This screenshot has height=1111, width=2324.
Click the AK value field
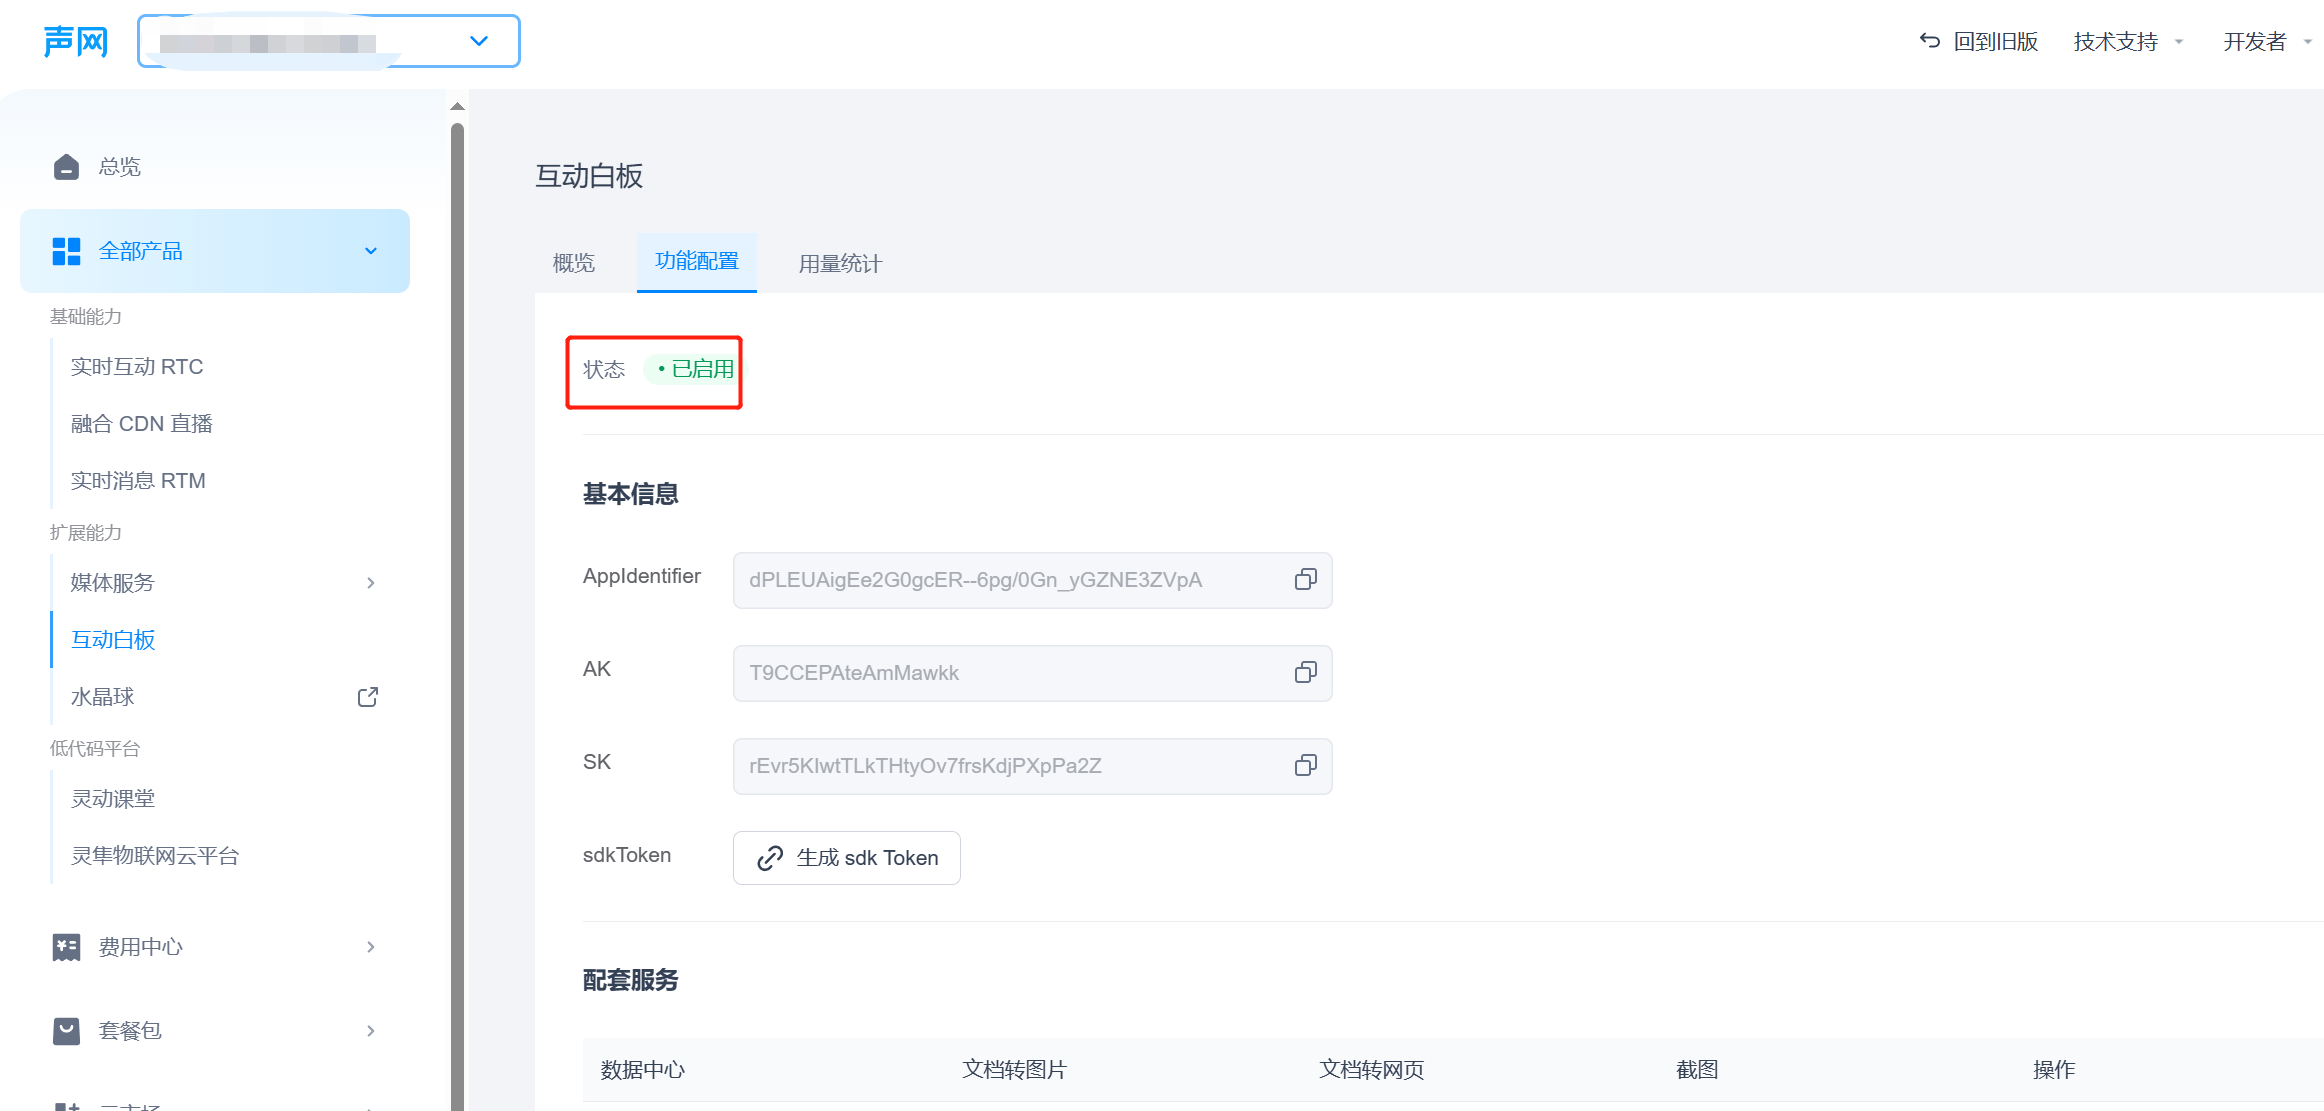(x=1032, y=673)
